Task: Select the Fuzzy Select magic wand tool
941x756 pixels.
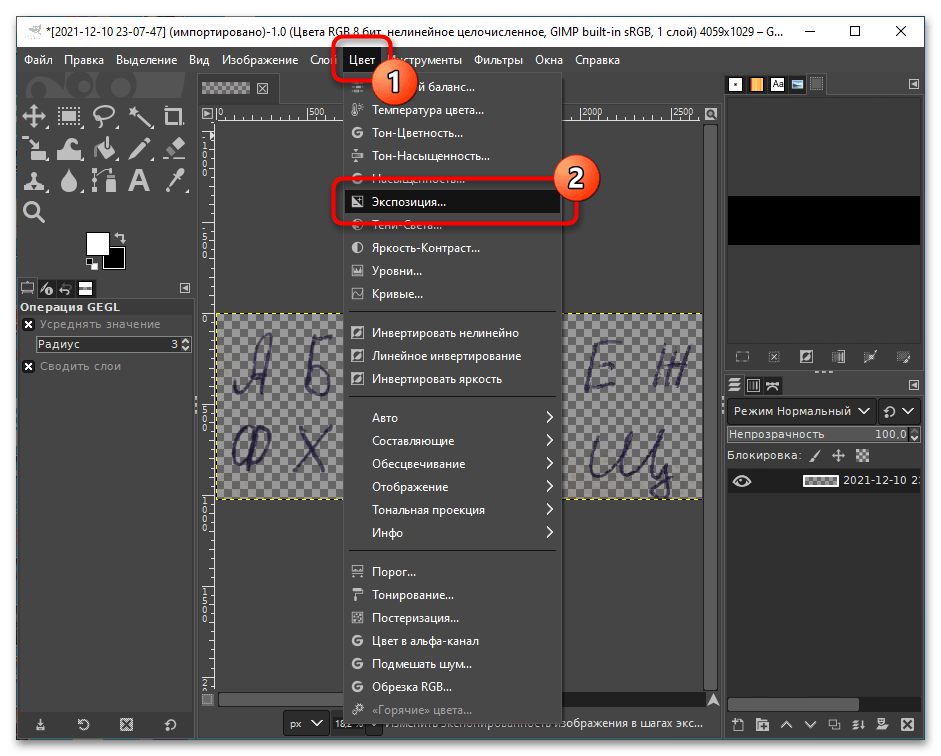Action: tap(139, 116)
